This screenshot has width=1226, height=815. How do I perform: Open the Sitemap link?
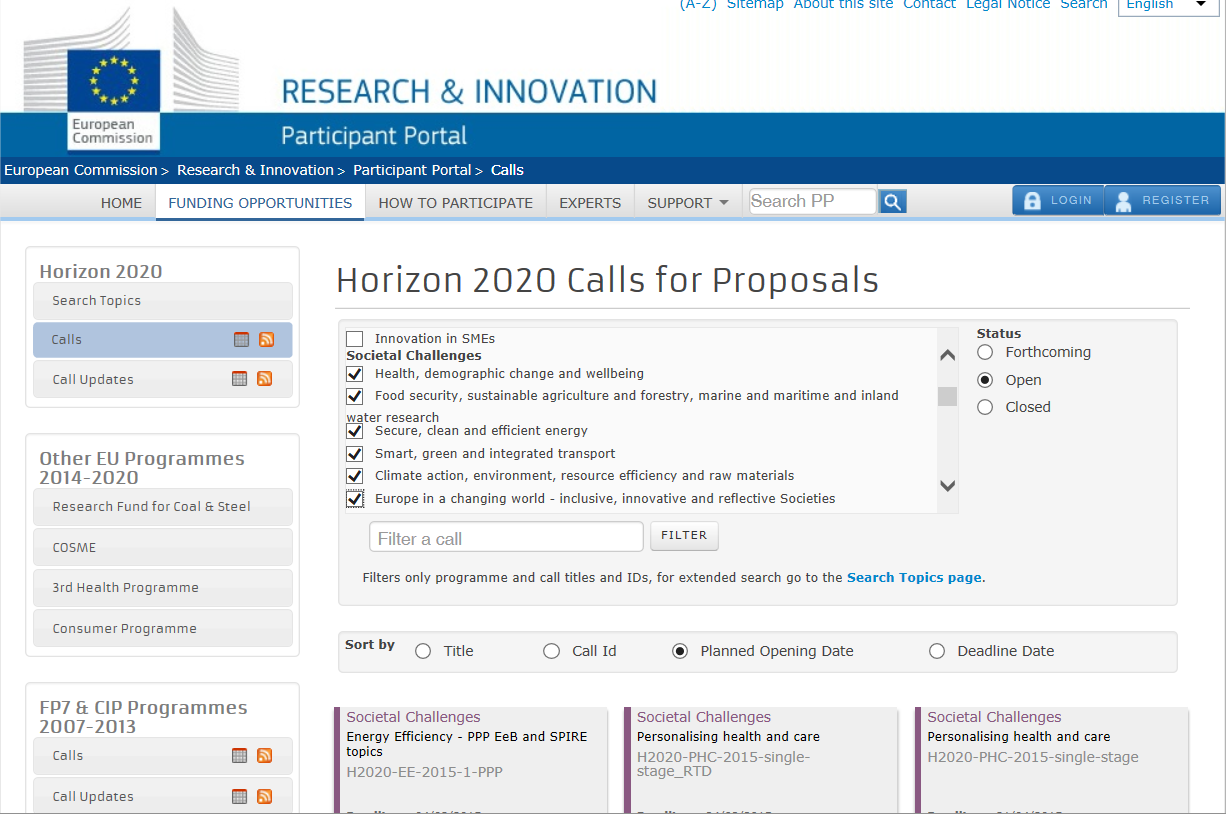(755, 5)
